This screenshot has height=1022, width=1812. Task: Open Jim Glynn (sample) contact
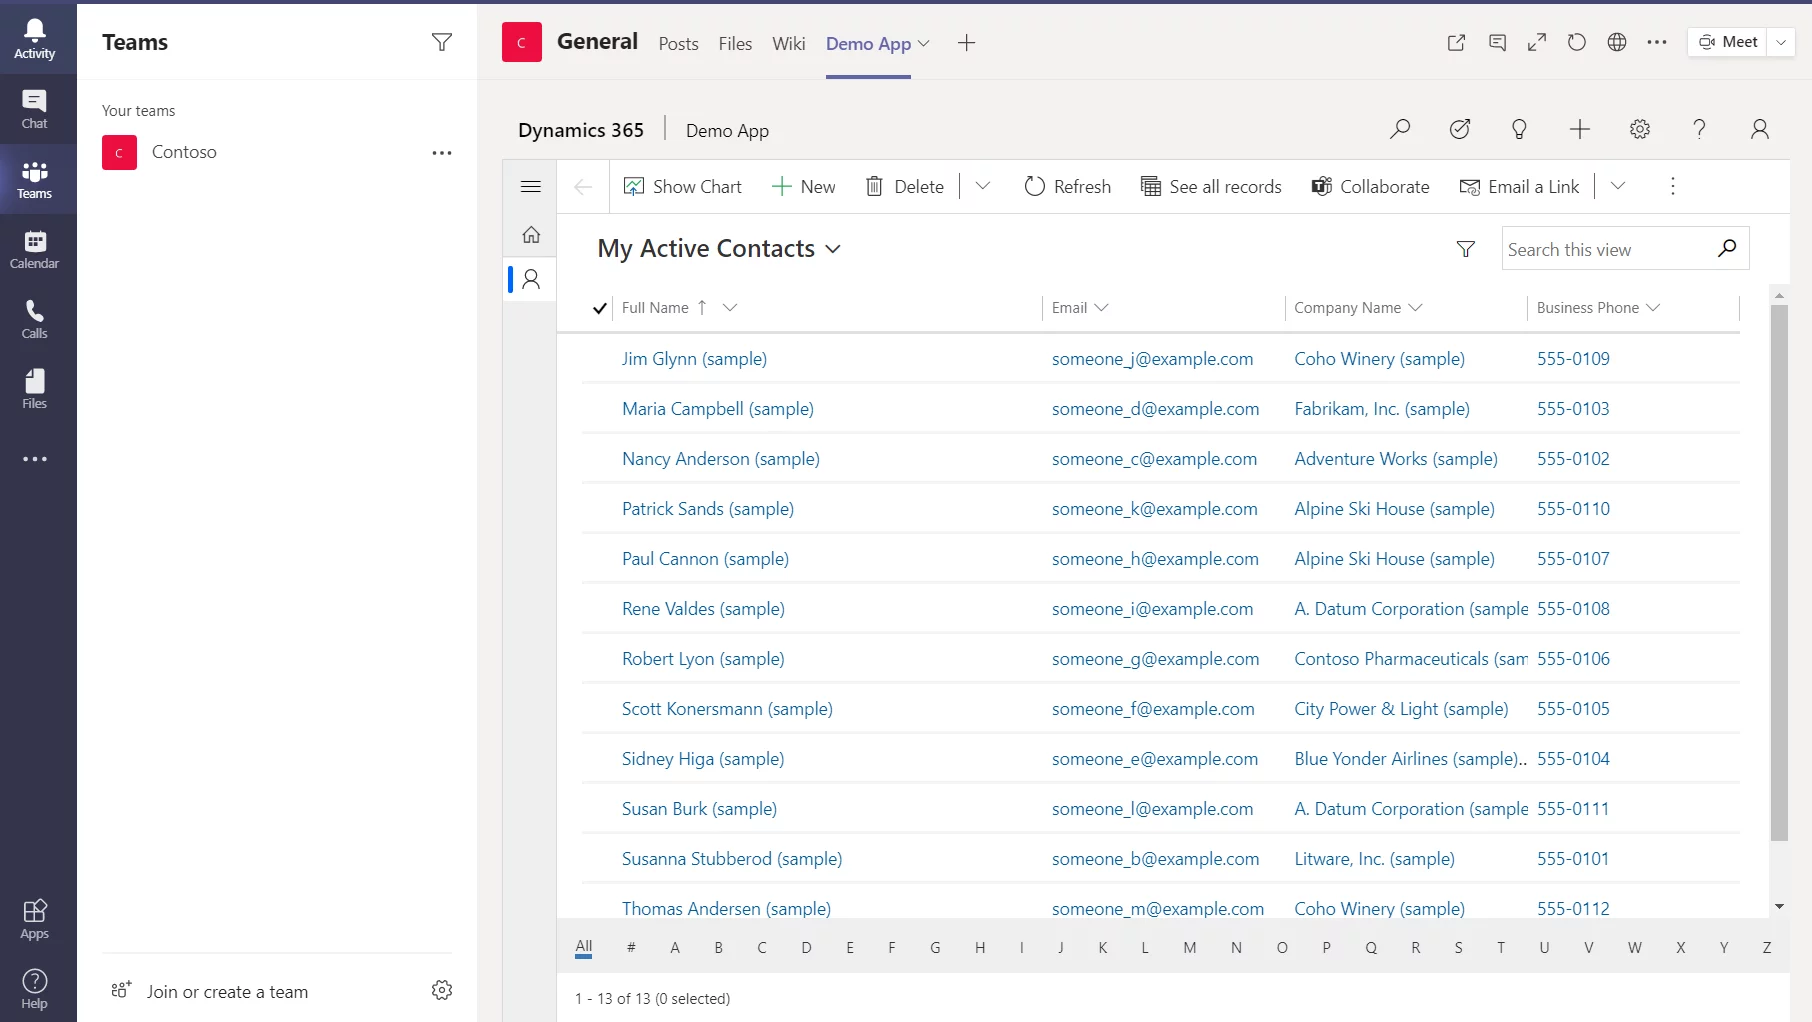(694, 359)
